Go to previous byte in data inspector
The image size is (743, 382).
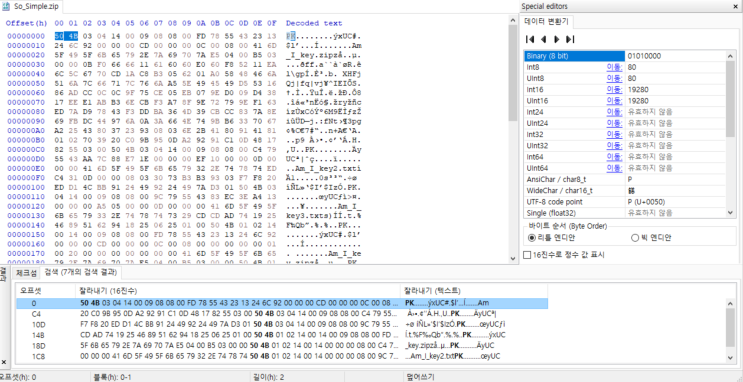[544, 39]
